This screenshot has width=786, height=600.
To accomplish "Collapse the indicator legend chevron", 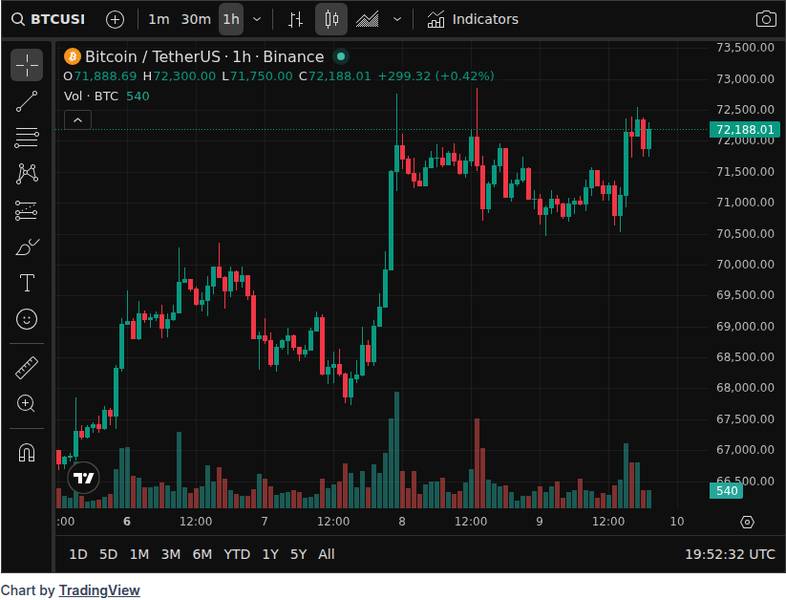I will pyautogui.click(x=78, y=120).
